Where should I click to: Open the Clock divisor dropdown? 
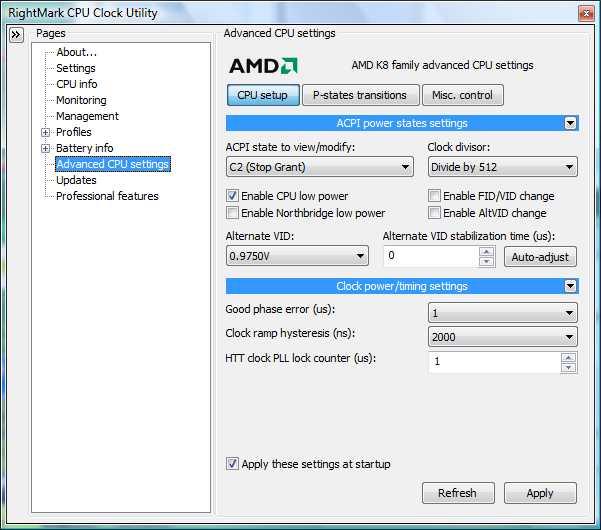502,167
